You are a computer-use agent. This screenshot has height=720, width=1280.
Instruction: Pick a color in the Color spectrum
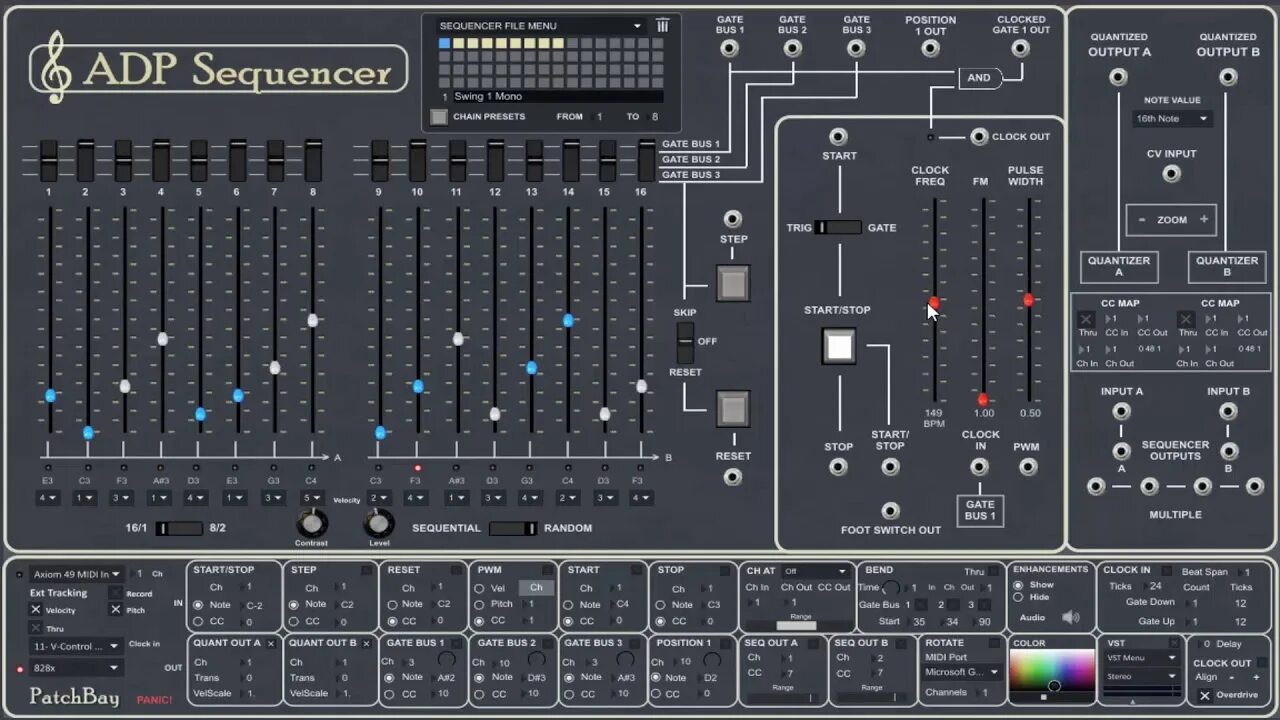(x=1051, y=670)
